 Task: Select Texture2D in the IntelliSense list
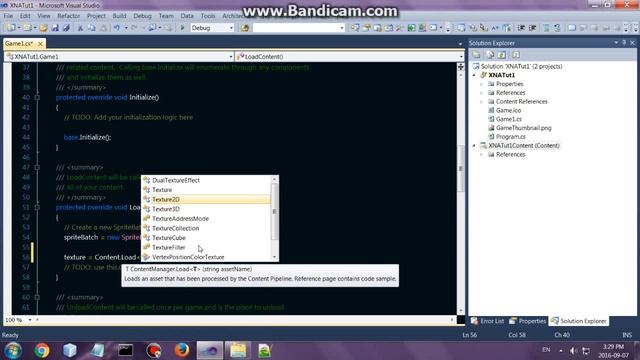pyautogui.click(x=206, y=200)
